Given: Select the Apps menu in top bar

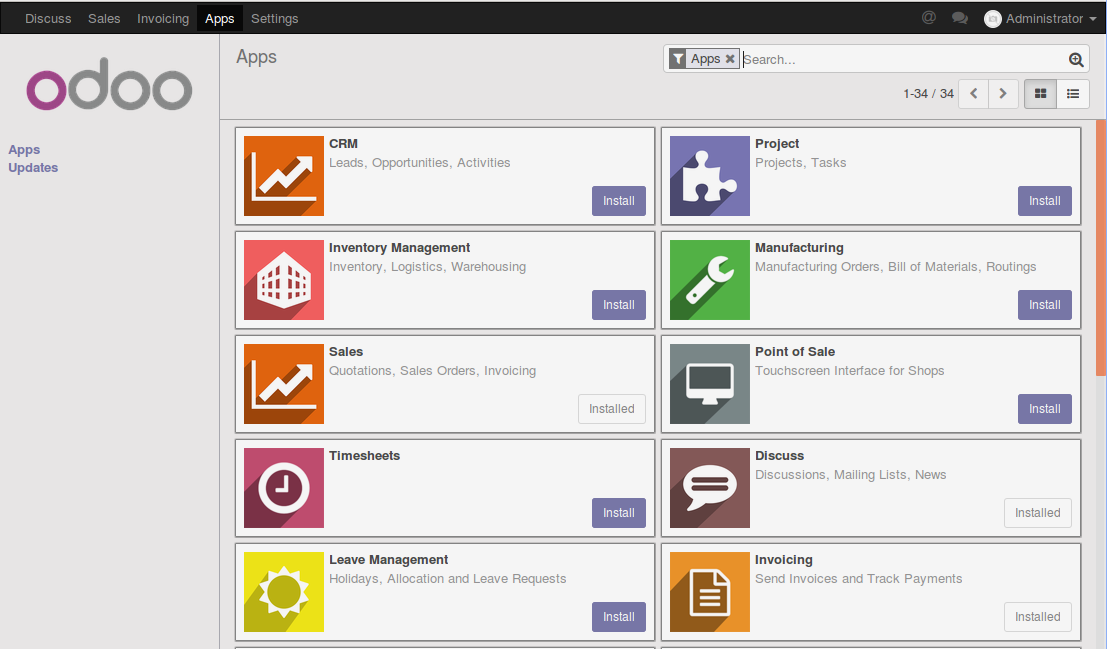Looking at the screenshot, I should coord(220,18).
